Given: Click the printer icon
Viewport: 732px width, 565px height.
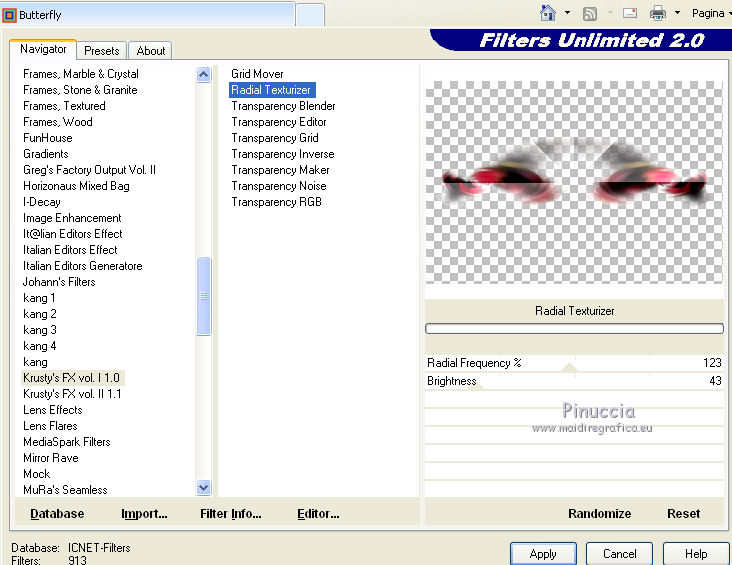Looking at the screenshot, I should [658, 13].
